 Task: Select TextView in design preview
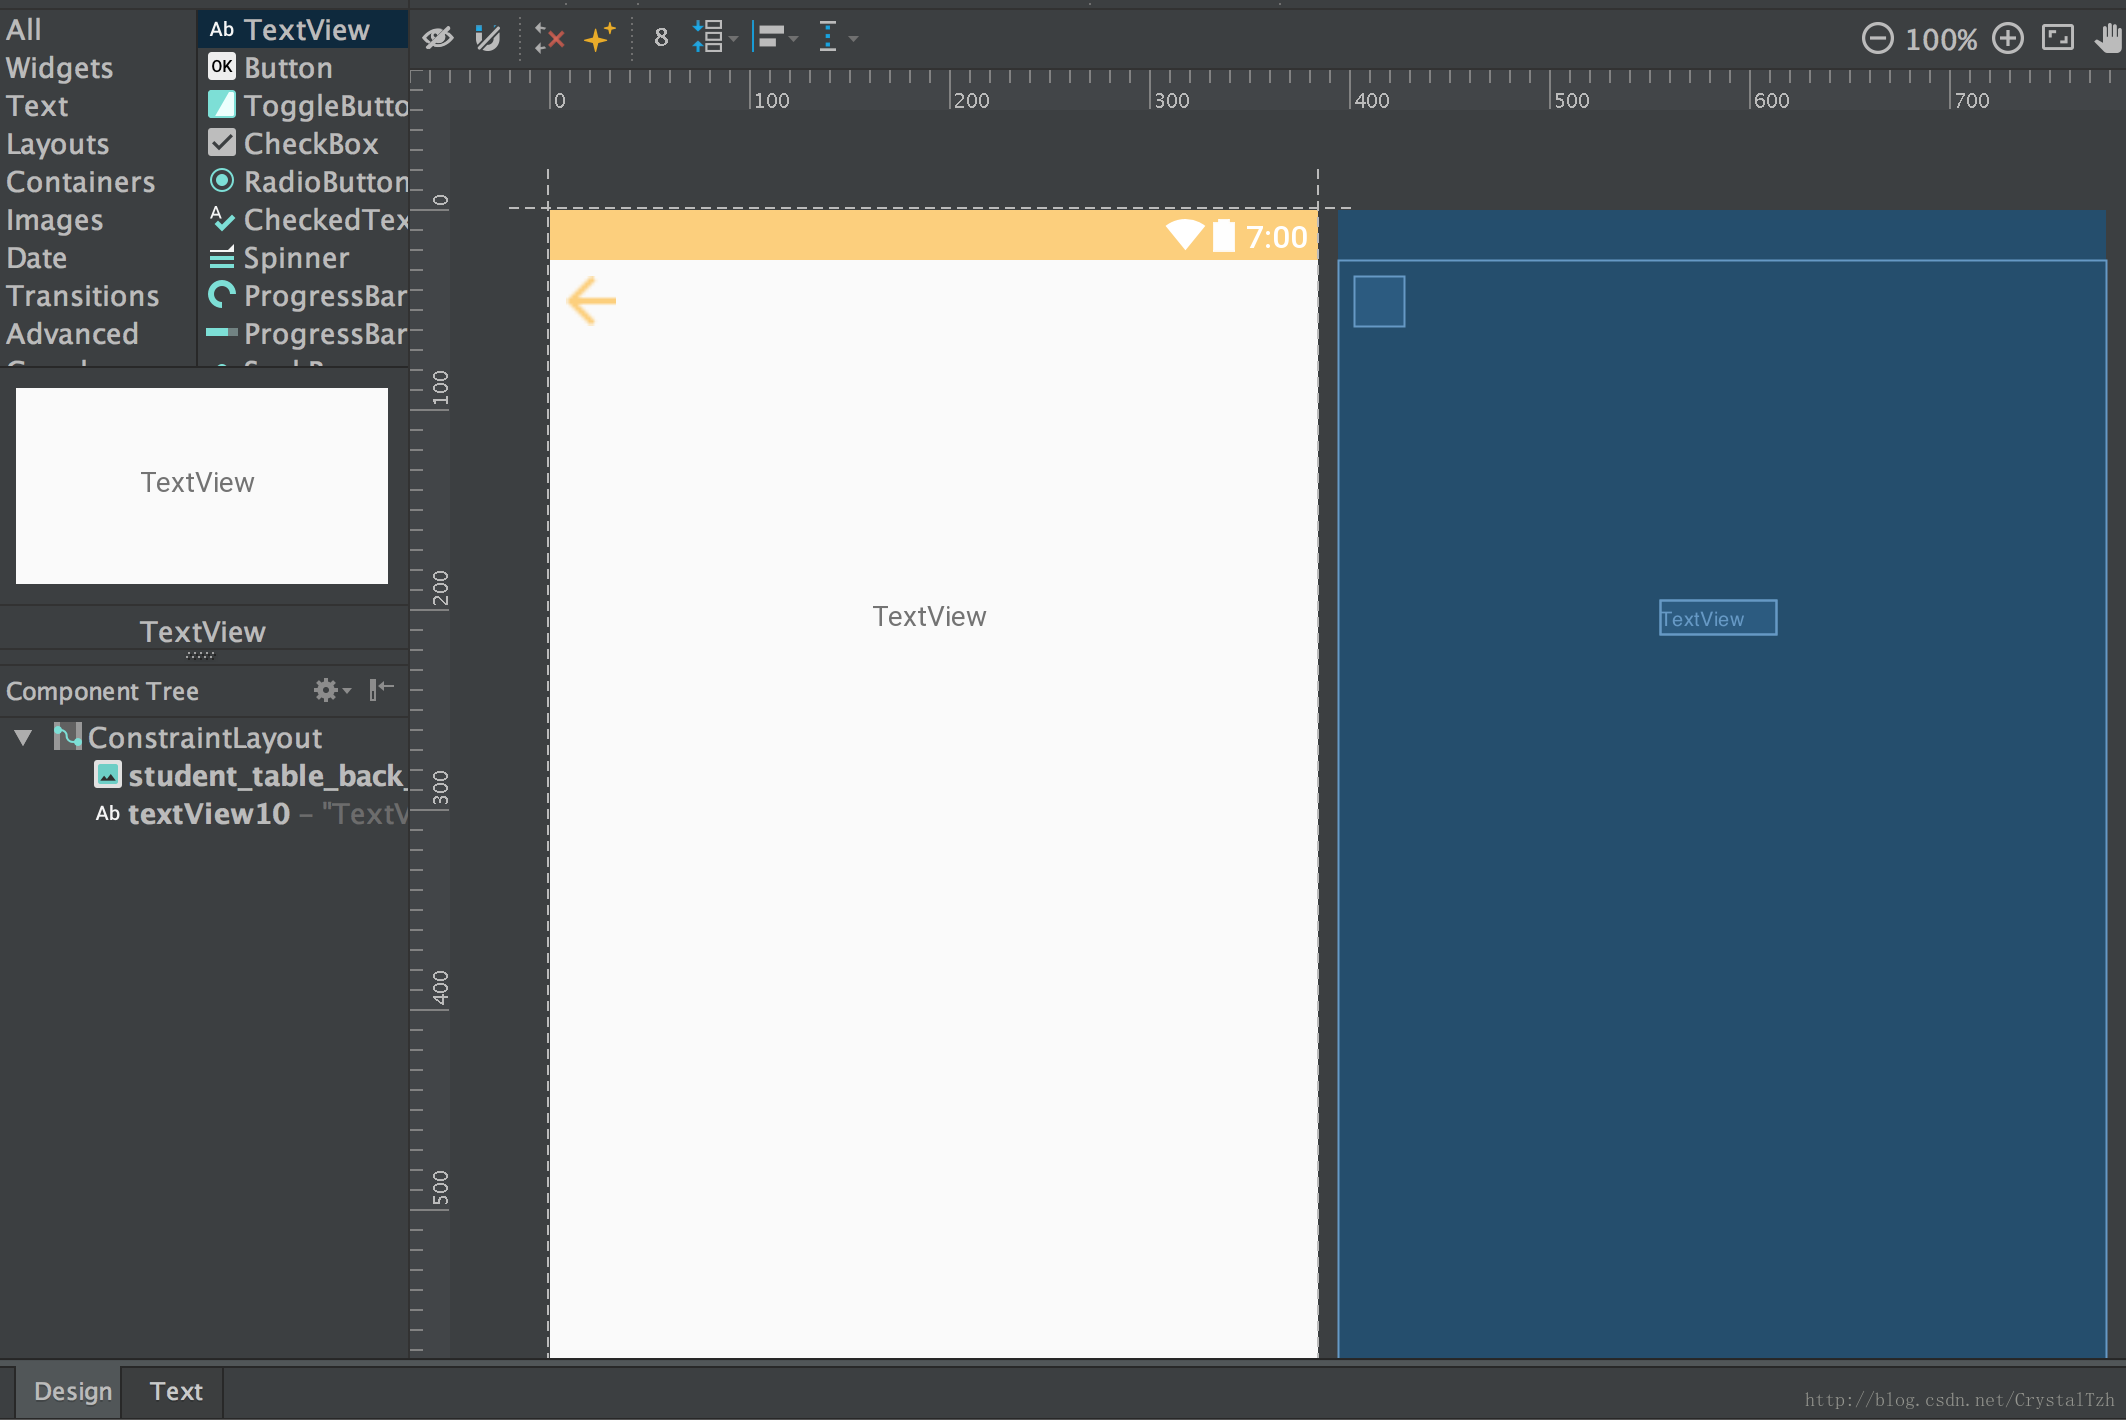pyautogui.click(x=929, y=617)
